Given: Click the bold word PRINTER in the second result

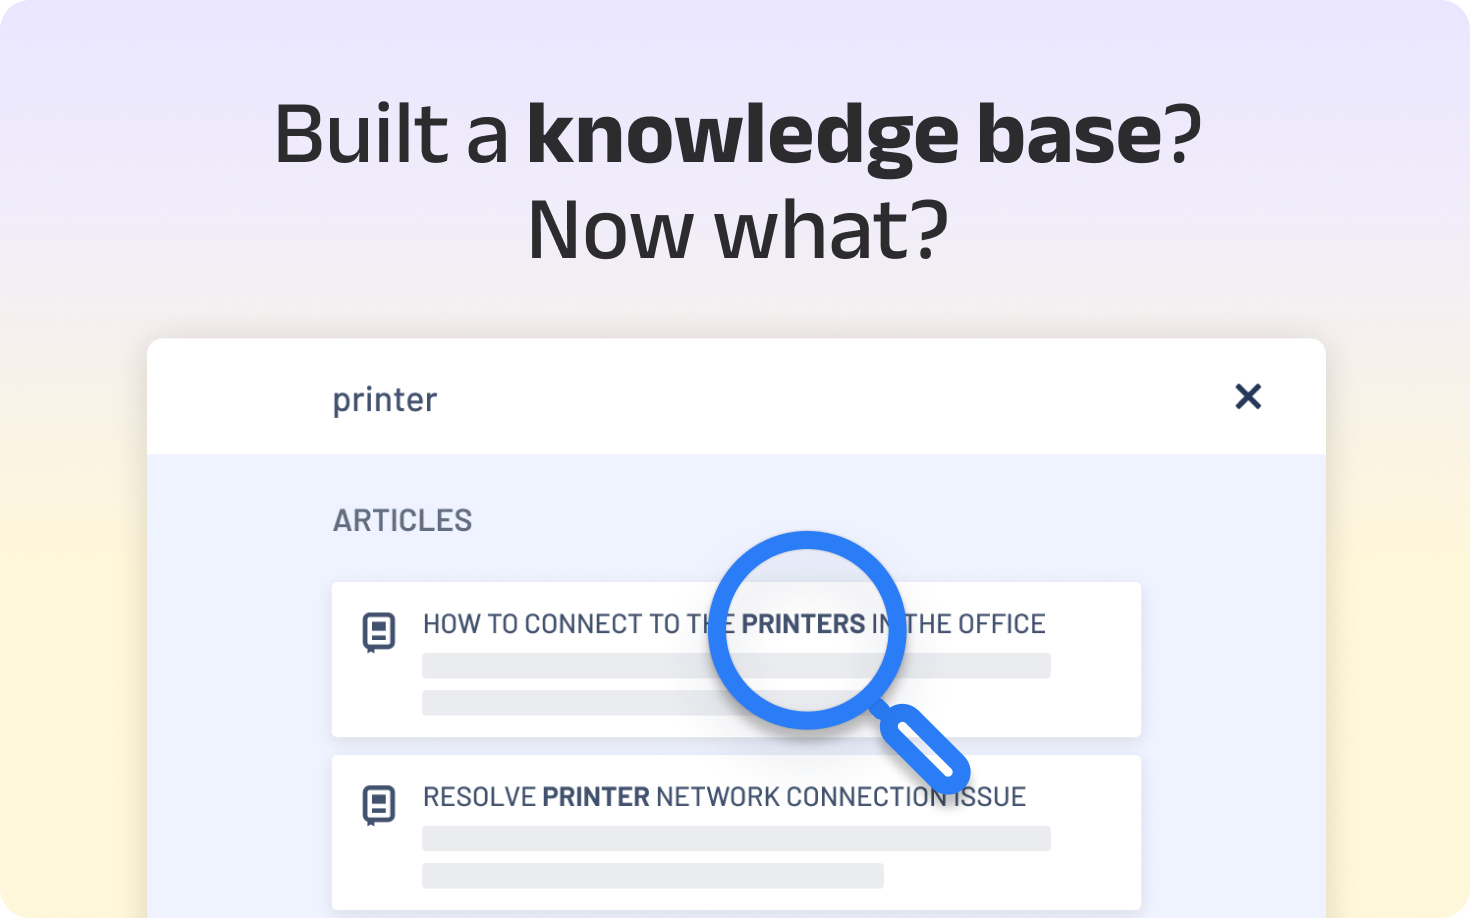Looking at the screenshot, I should tap(596, 797).
